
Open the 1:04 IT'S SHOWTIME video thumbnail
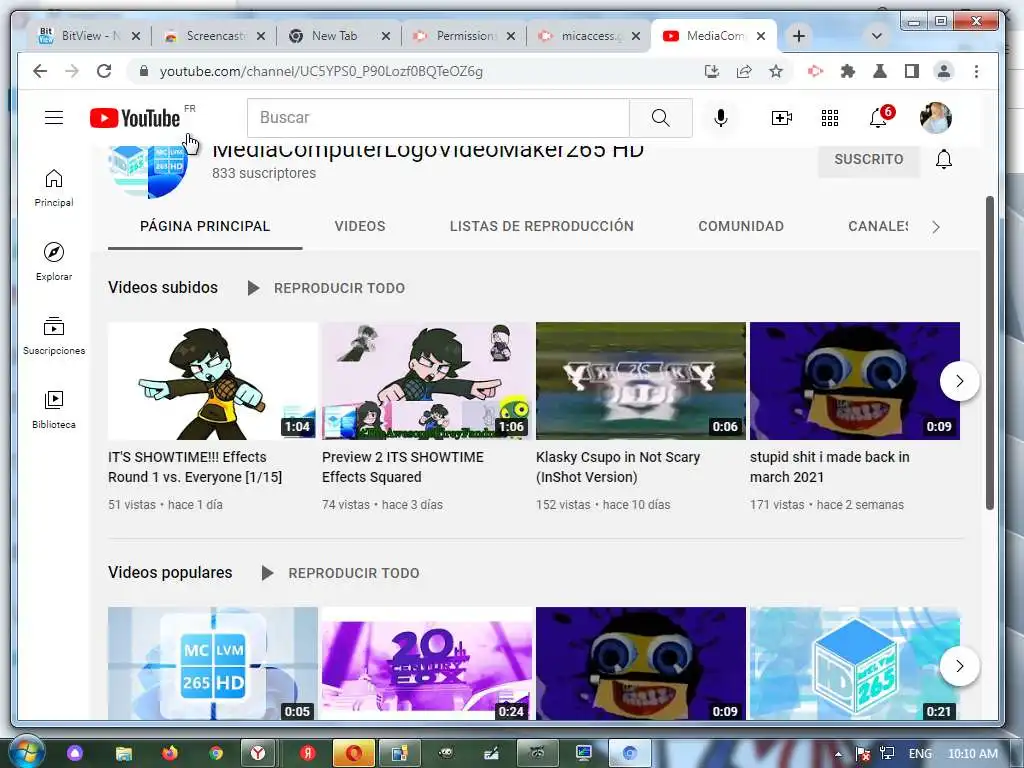tap(213, 381)
